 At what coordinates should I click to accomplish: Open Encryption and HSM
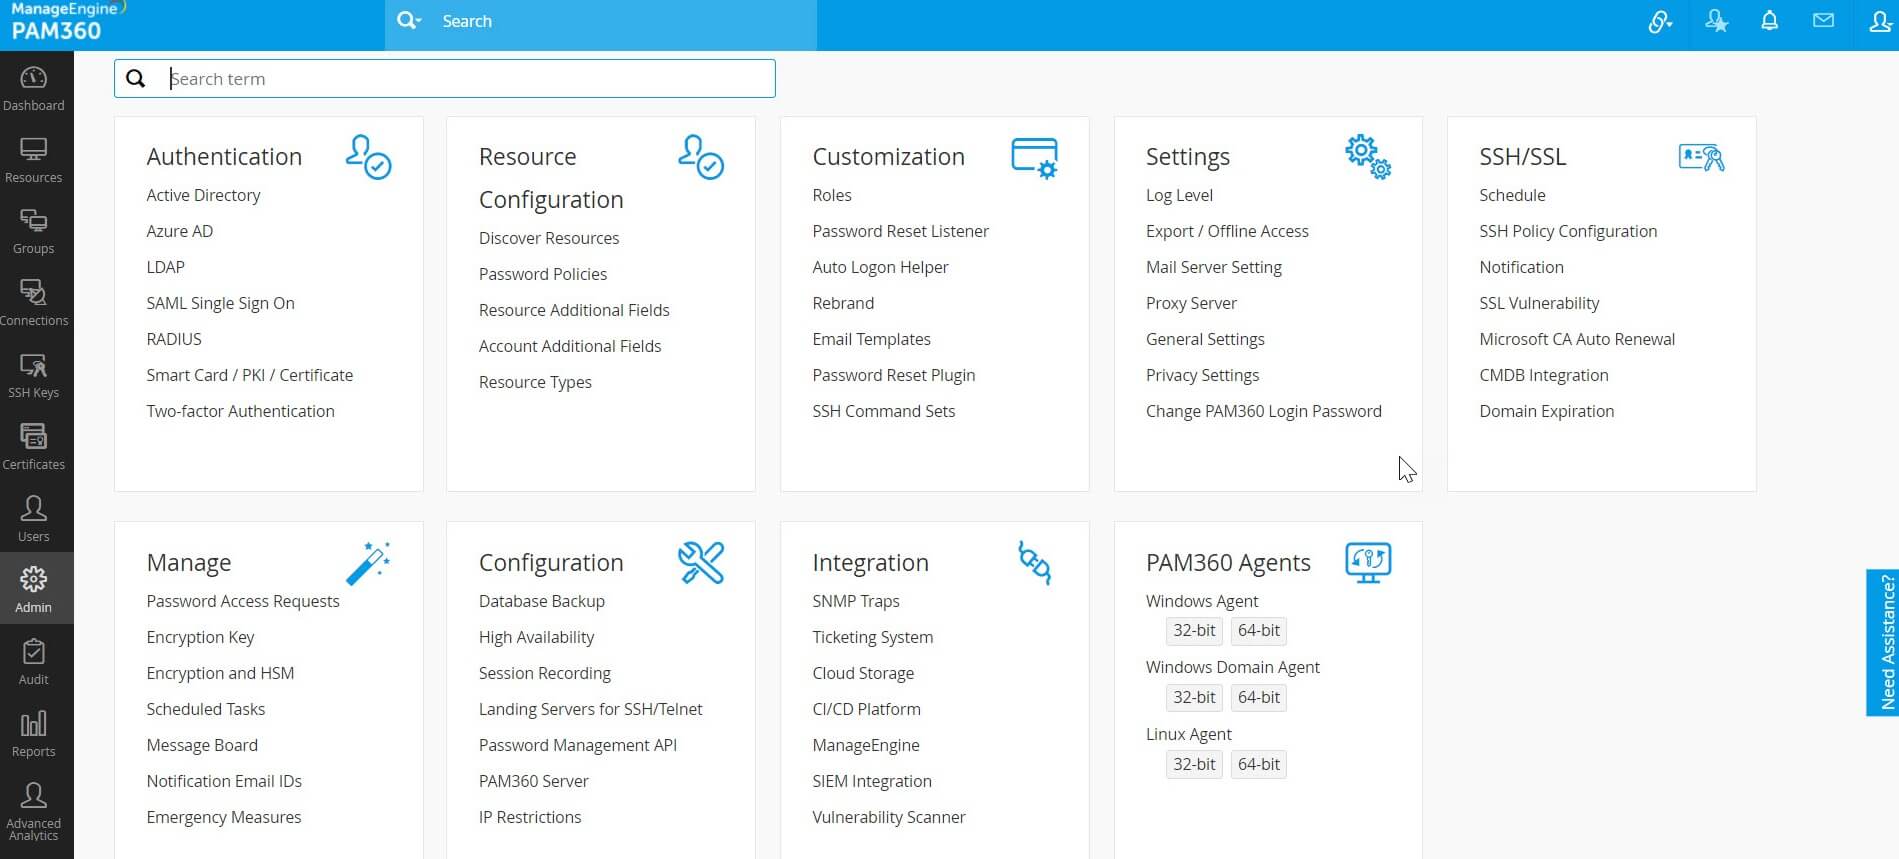tap(220, 673)
